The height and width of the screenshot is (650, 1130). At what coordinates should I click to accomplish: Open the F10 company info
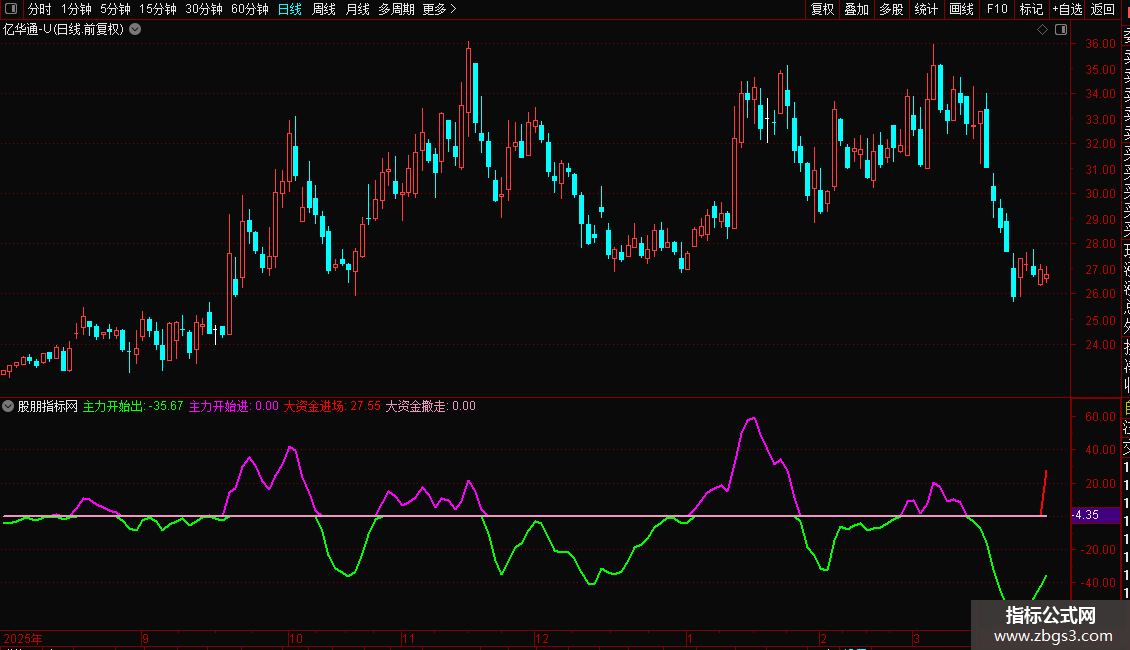(997, 9)
